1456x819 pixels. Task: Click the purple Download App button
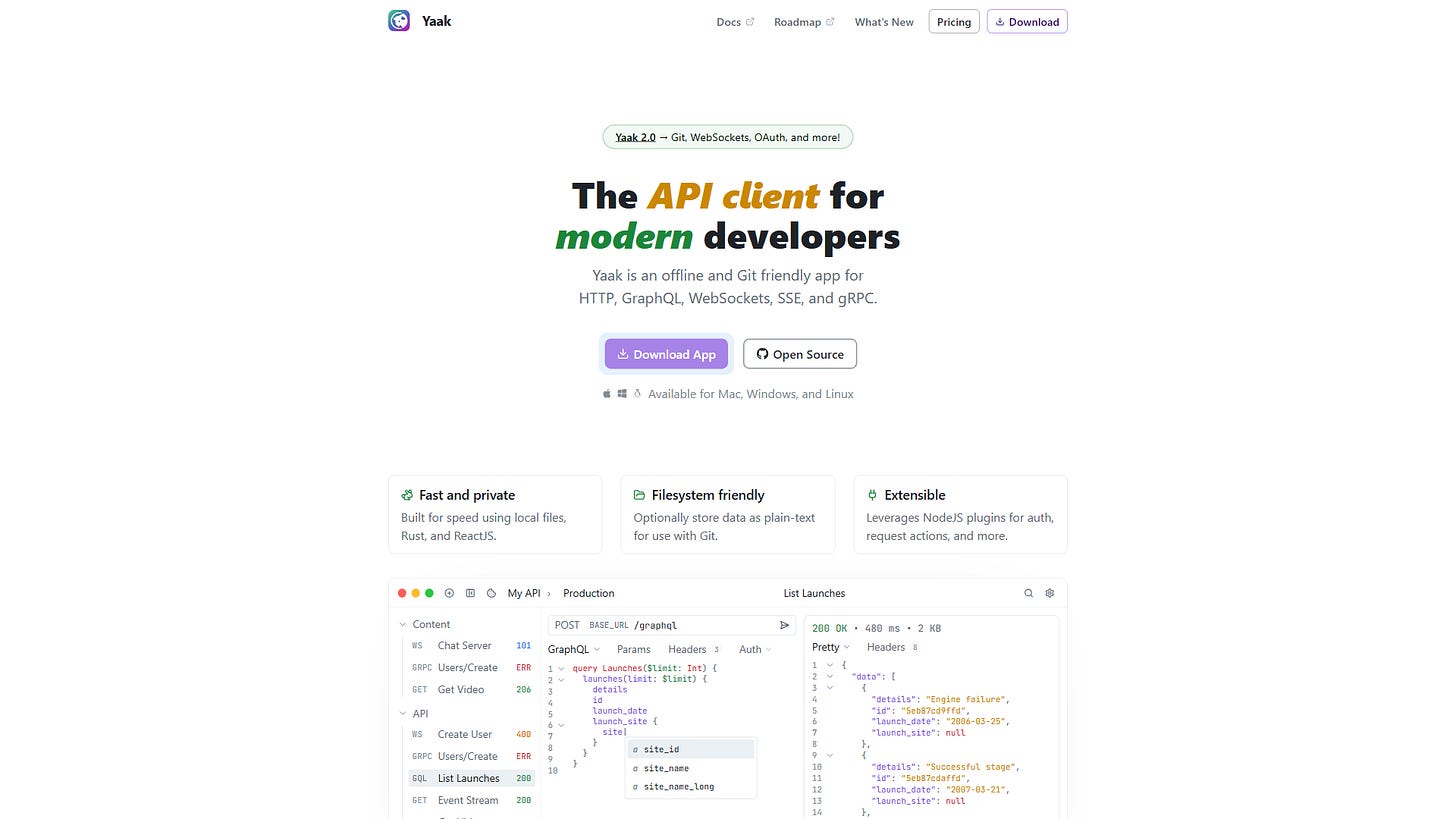pyautogui.click(x=666, y=354)
